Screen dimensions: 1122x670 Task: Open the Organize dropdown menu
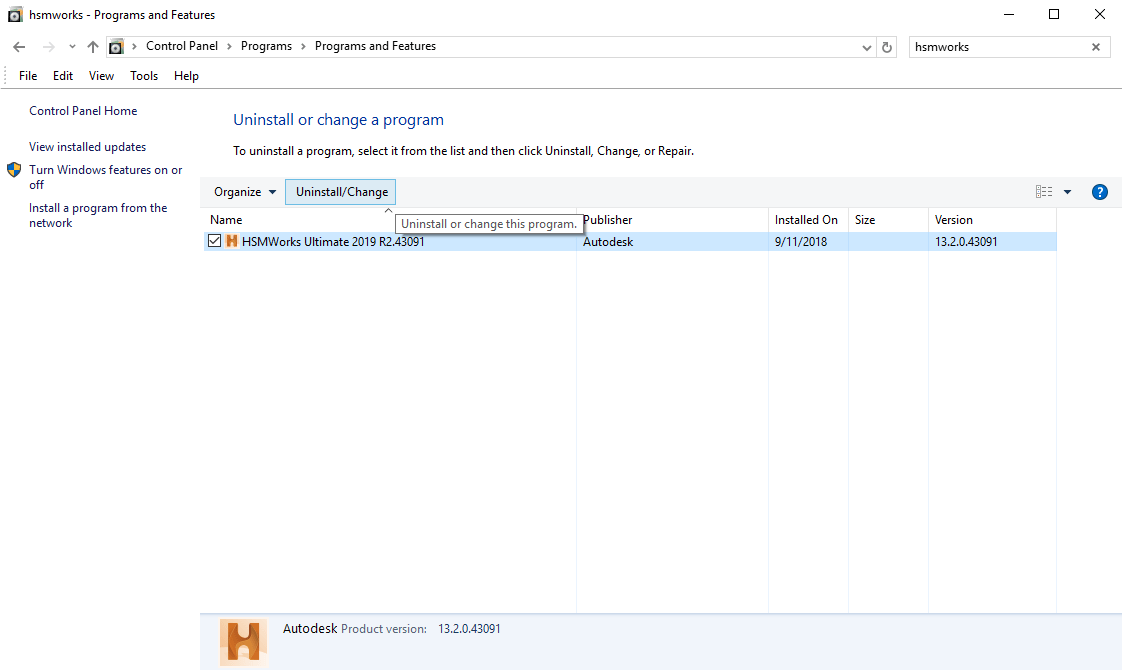[243, 191]
